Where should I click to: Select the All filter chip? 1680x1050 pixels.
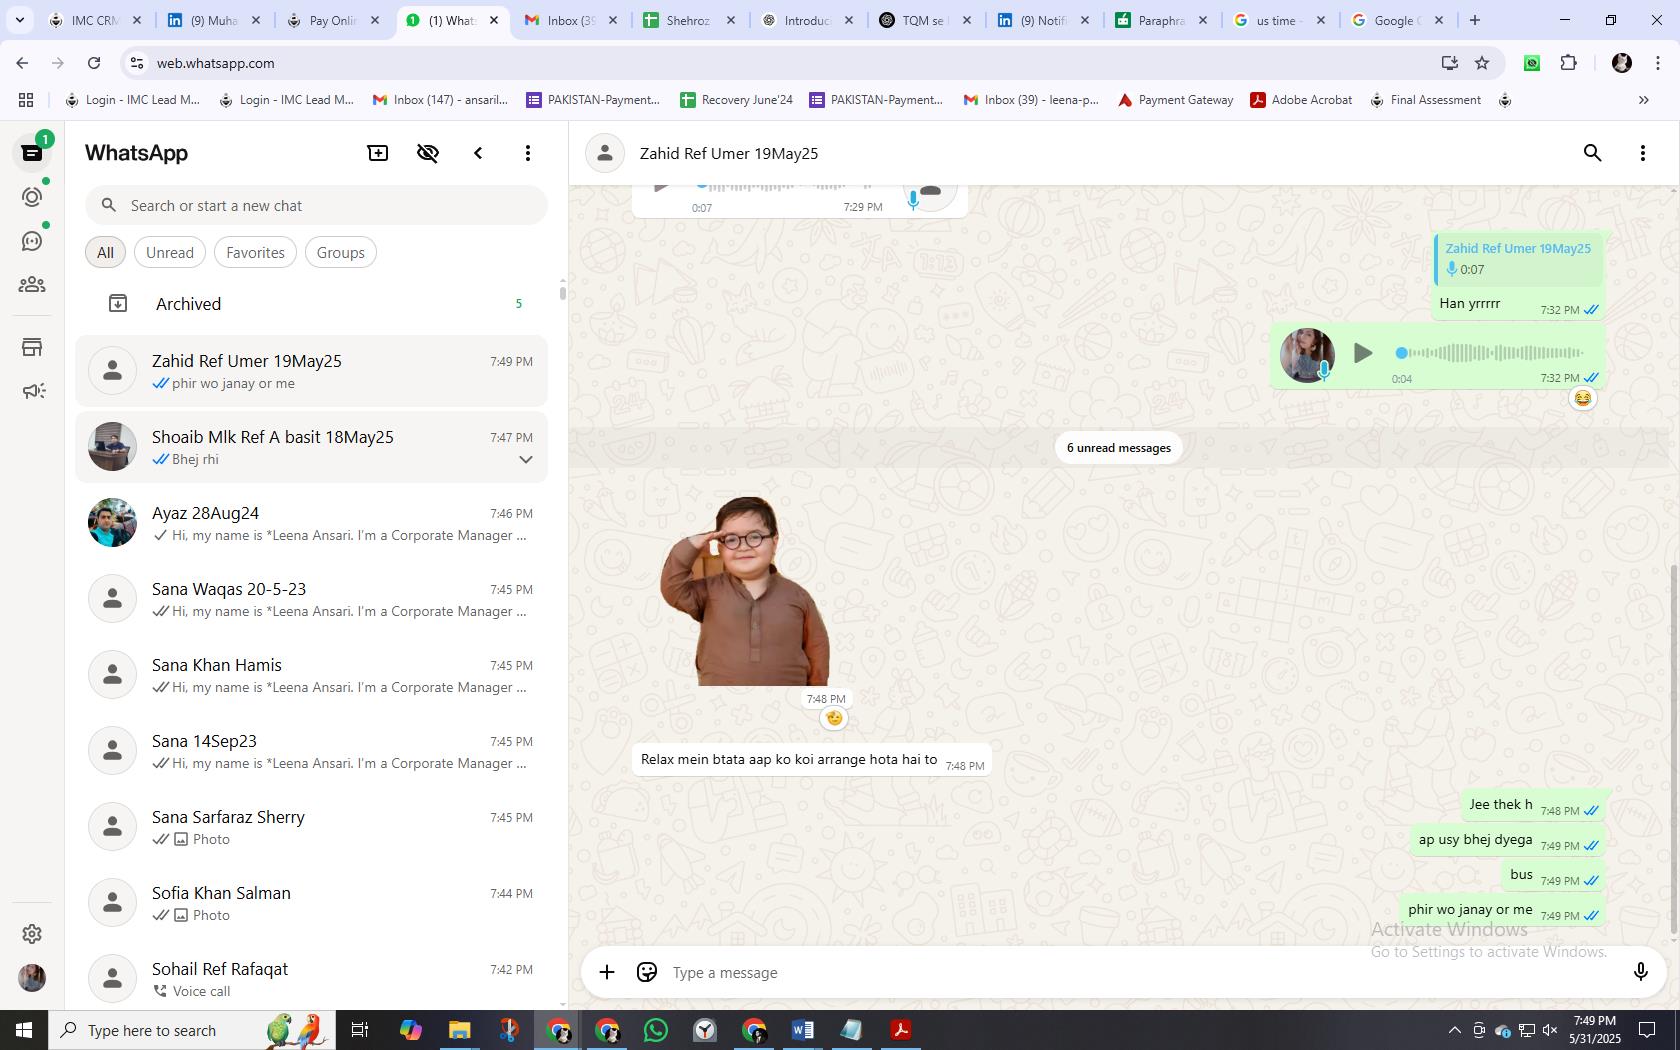[105, 253]
